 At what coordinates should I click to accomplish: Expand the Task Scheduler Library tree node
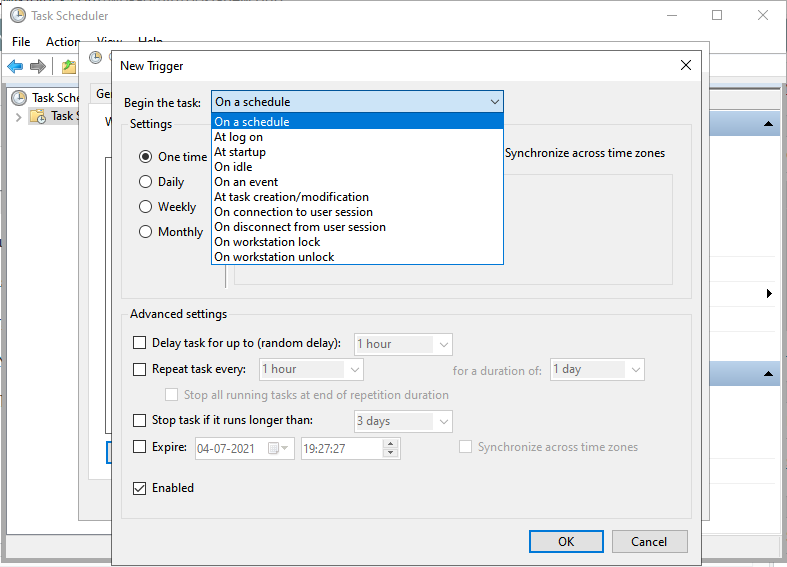tap(18, 116)
